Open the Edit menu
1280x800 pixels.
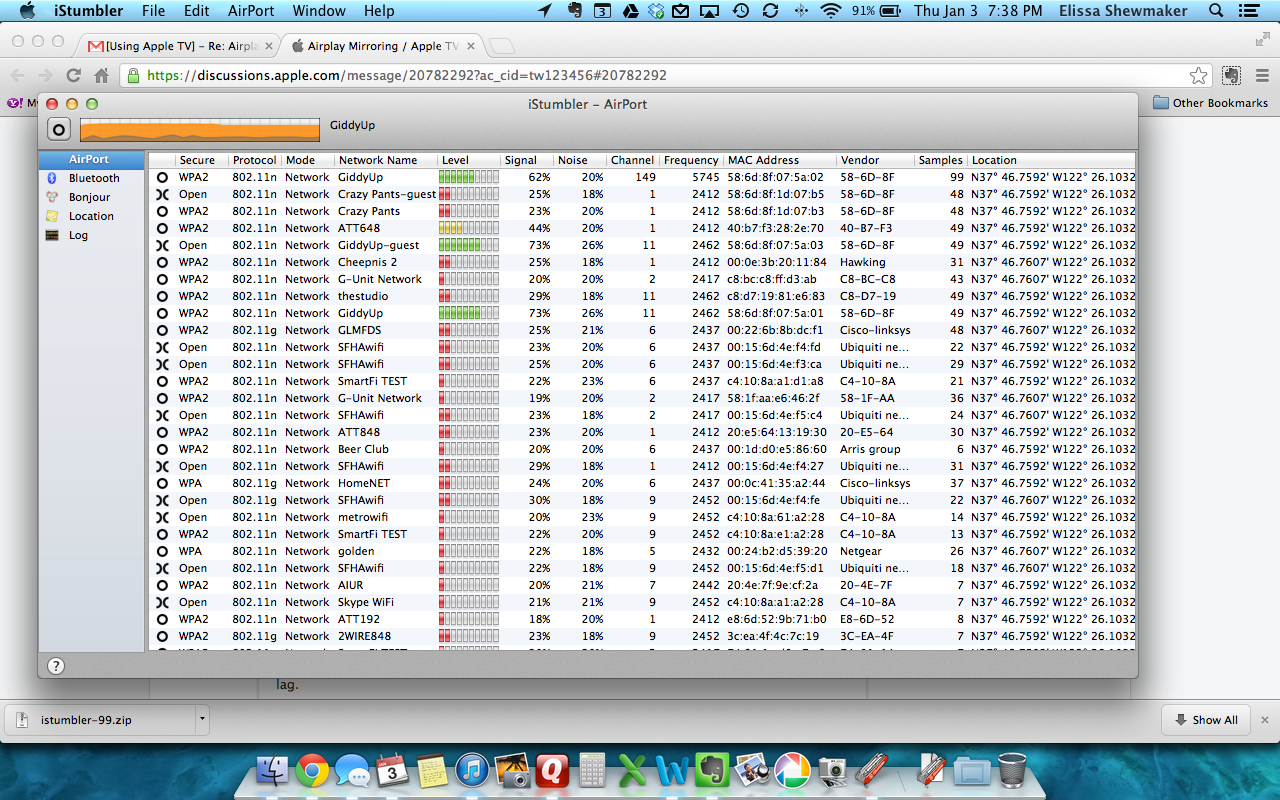[x=196, y=11]
